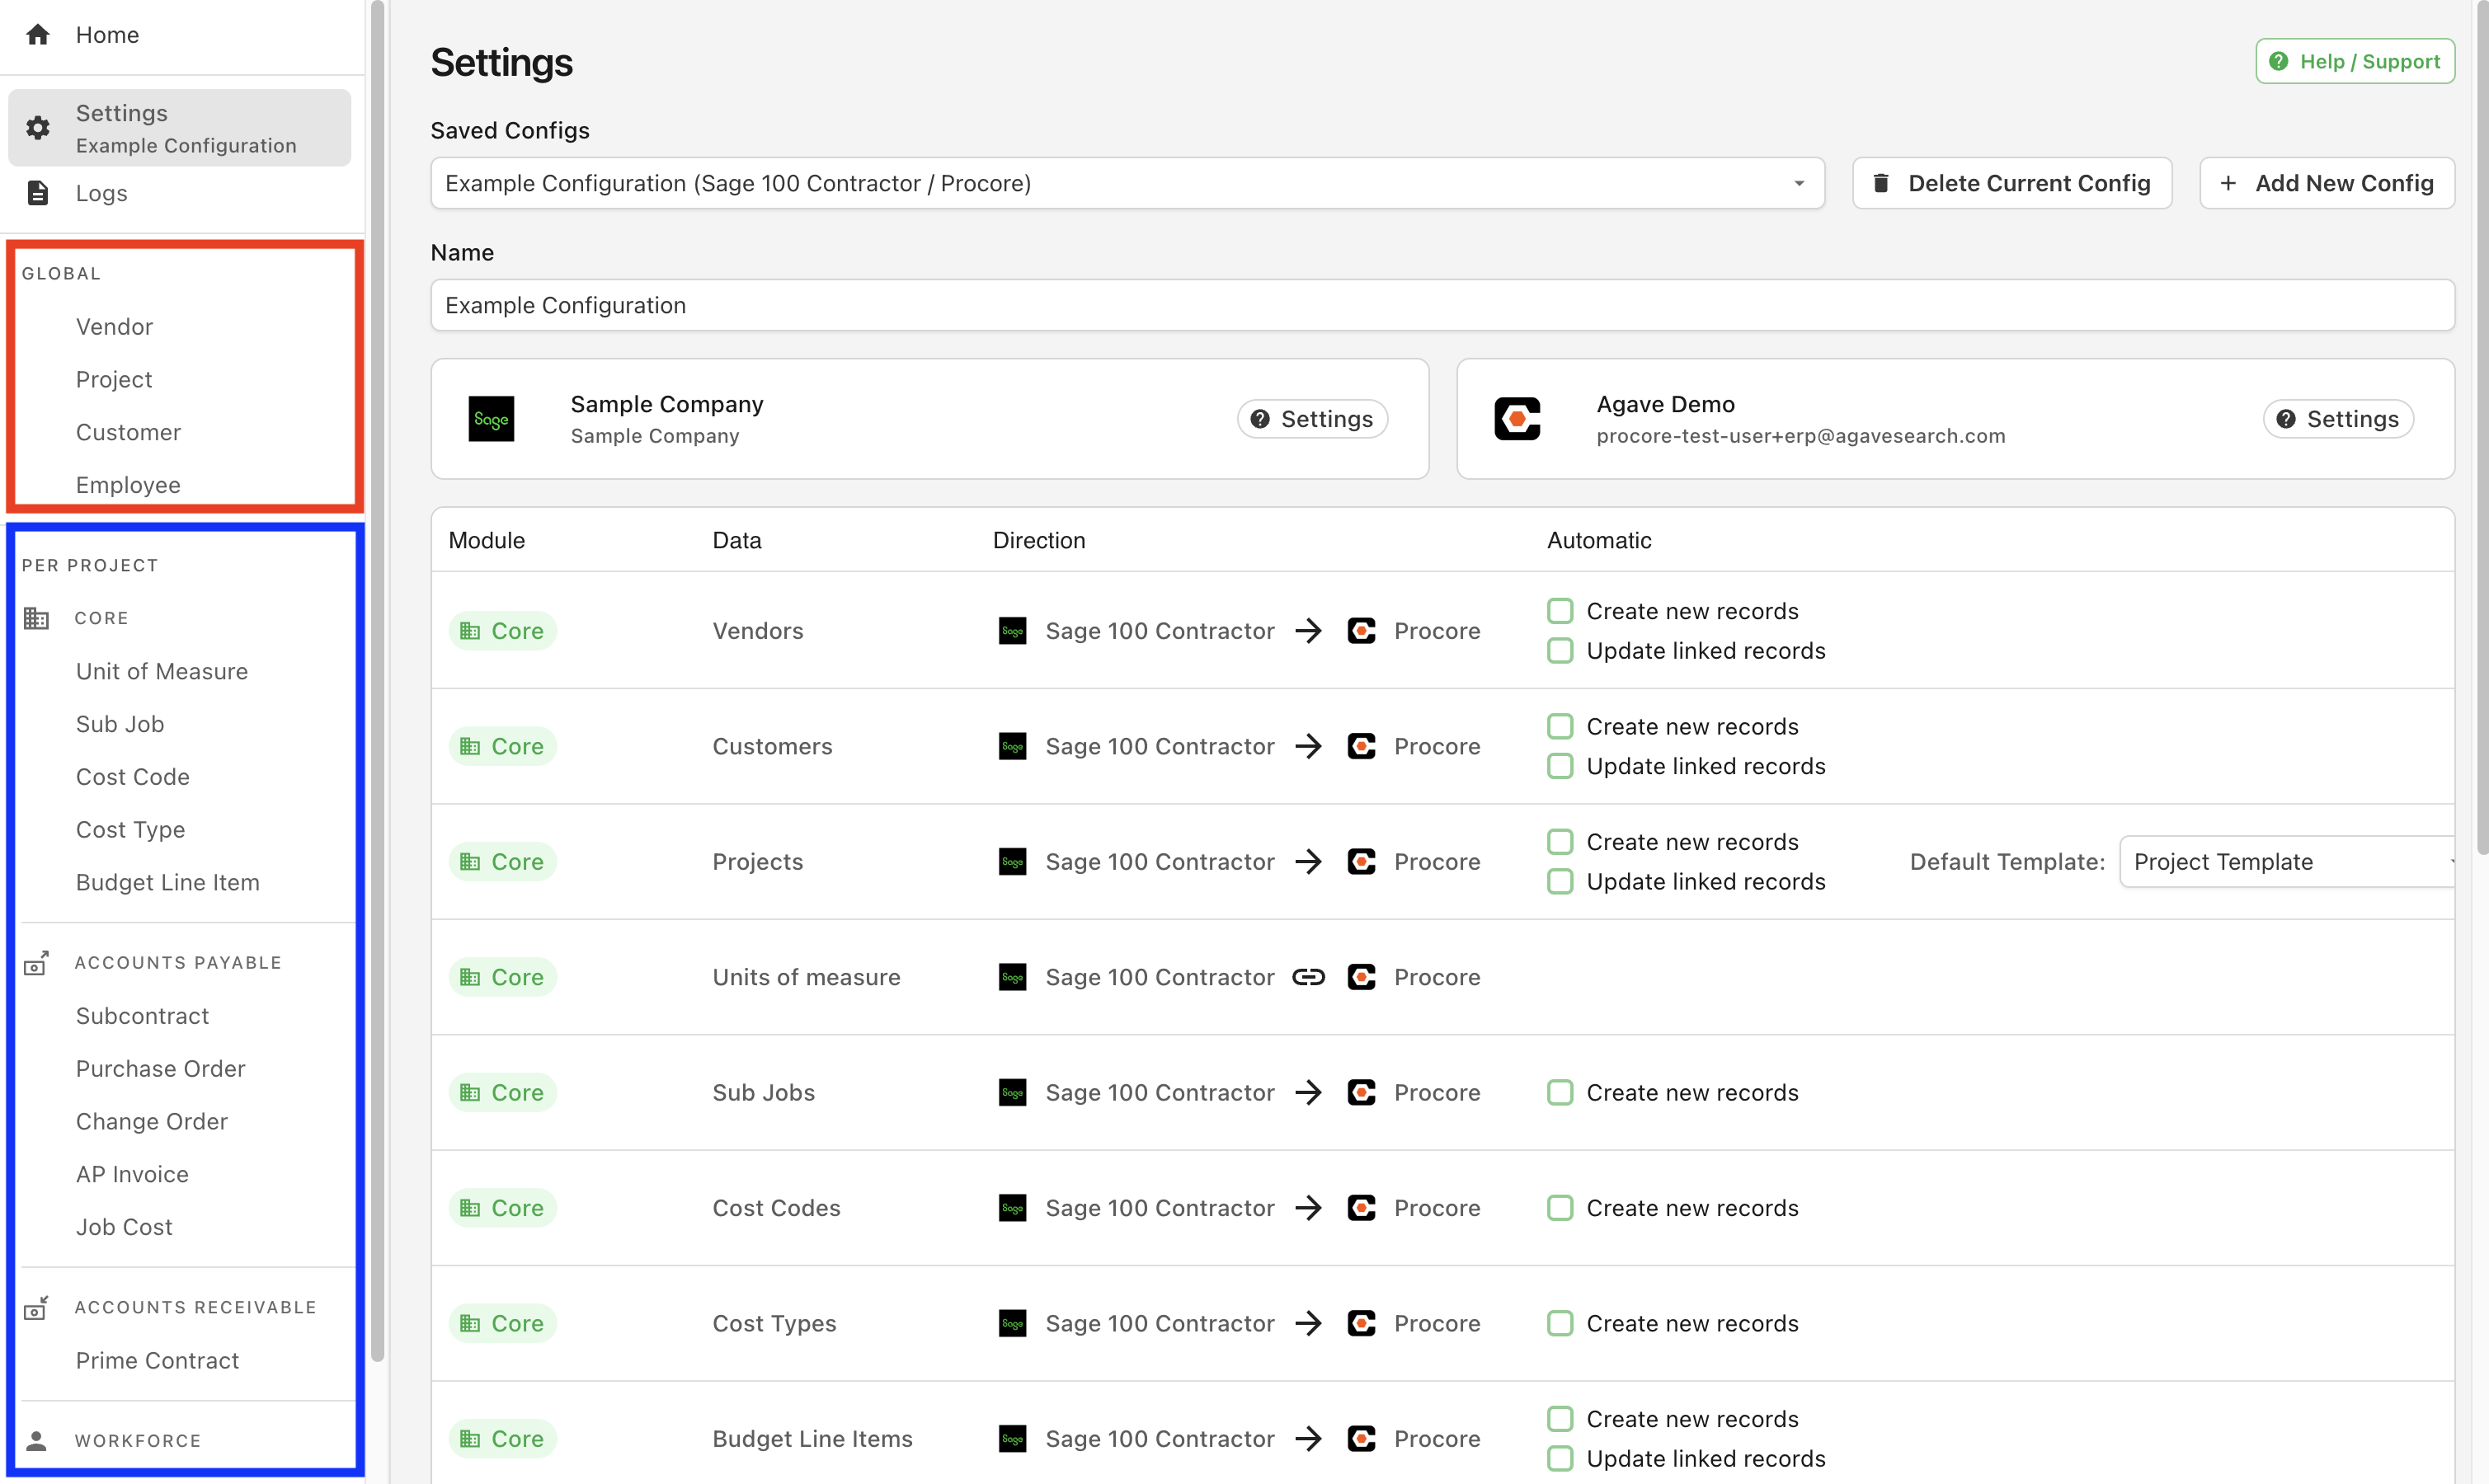Open Project in Global menu
The image size is (2489, 1484).
114,379
